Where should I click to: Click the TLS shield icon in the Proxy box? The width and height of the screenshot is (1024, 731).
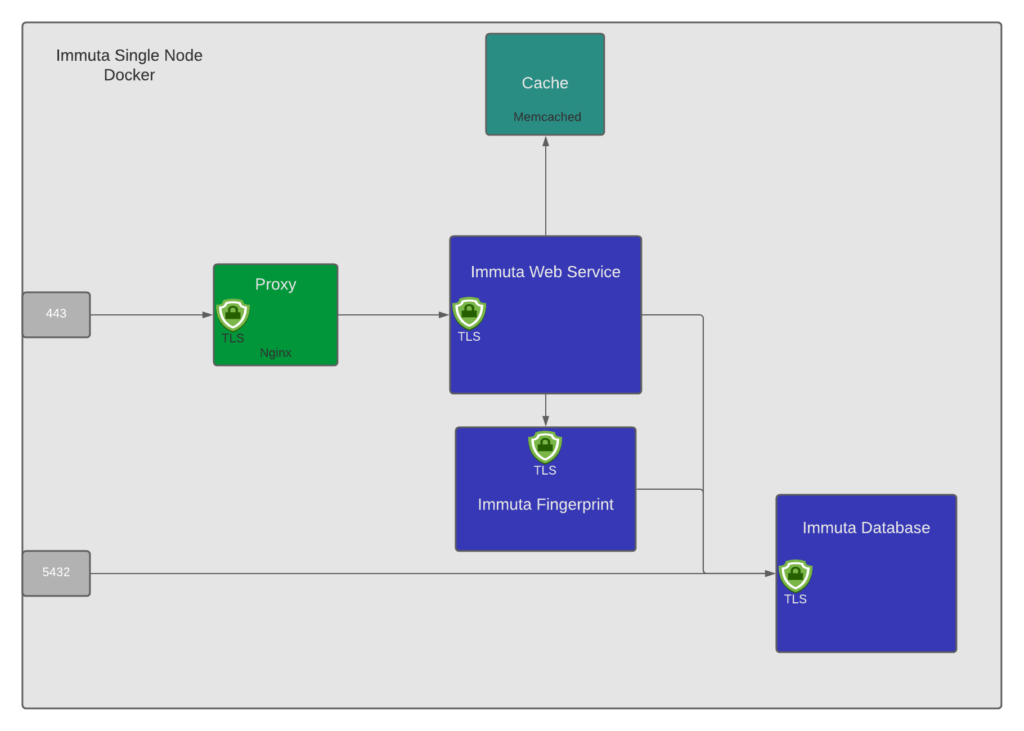point(233,315)
